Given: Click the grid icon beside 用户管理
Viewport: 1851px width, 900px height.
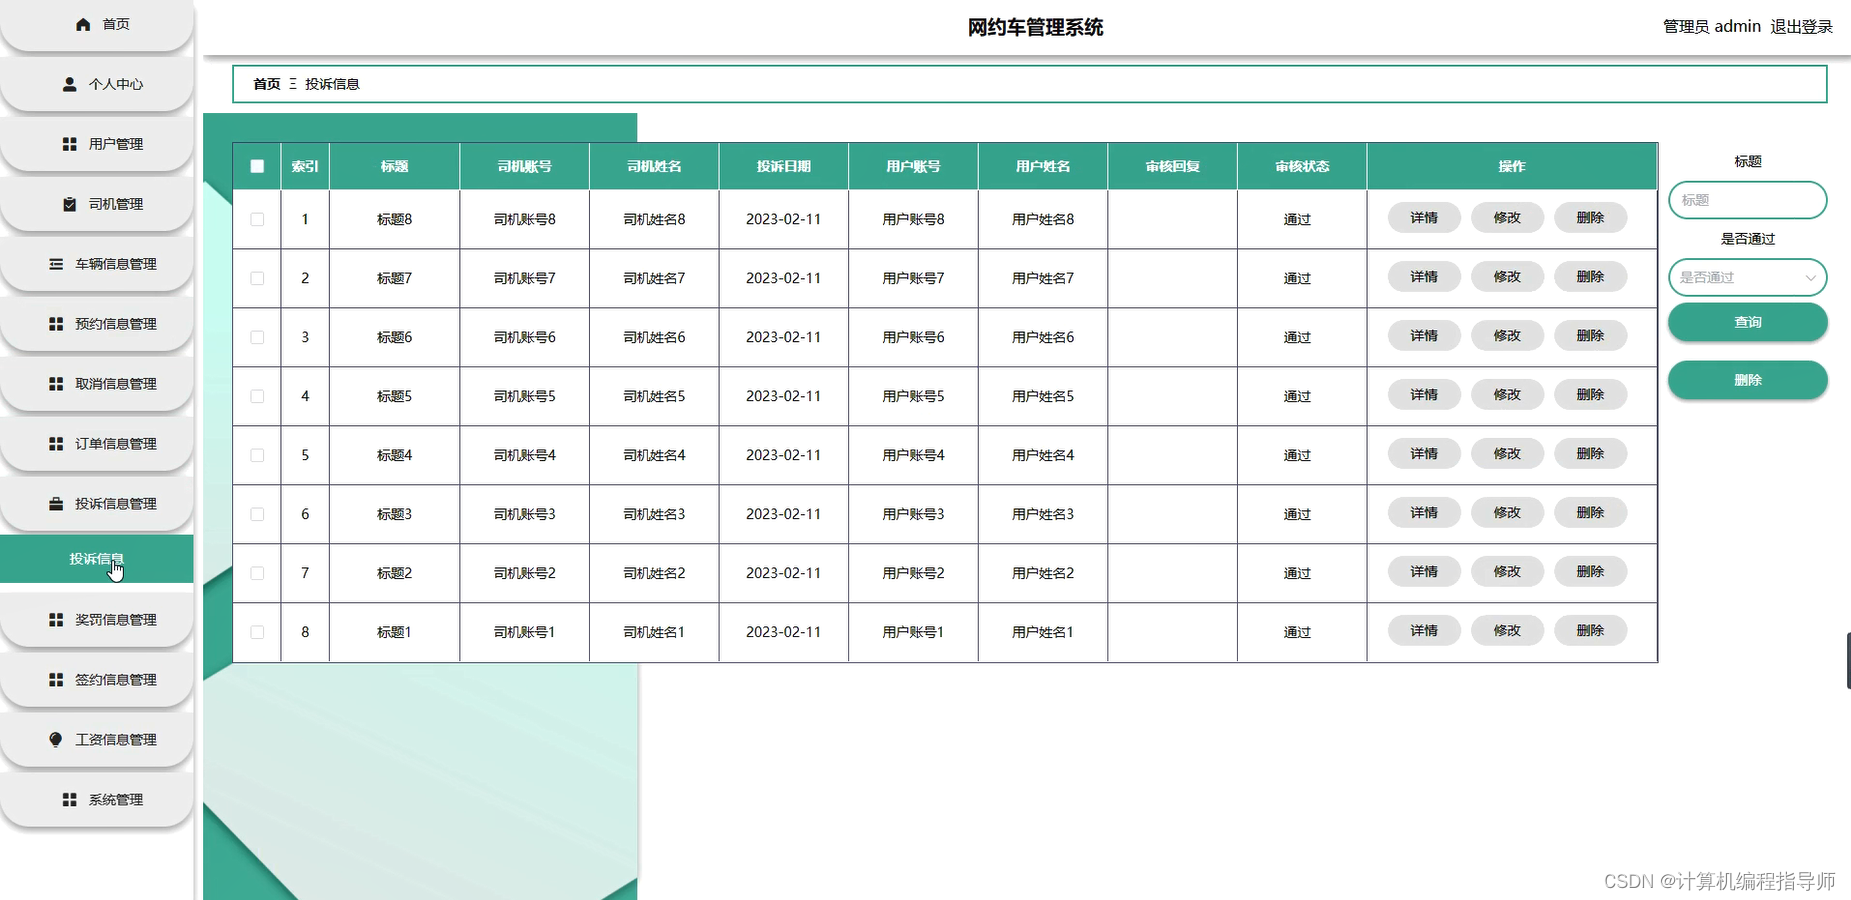Looking at the screenshot, I should point(70,144).
